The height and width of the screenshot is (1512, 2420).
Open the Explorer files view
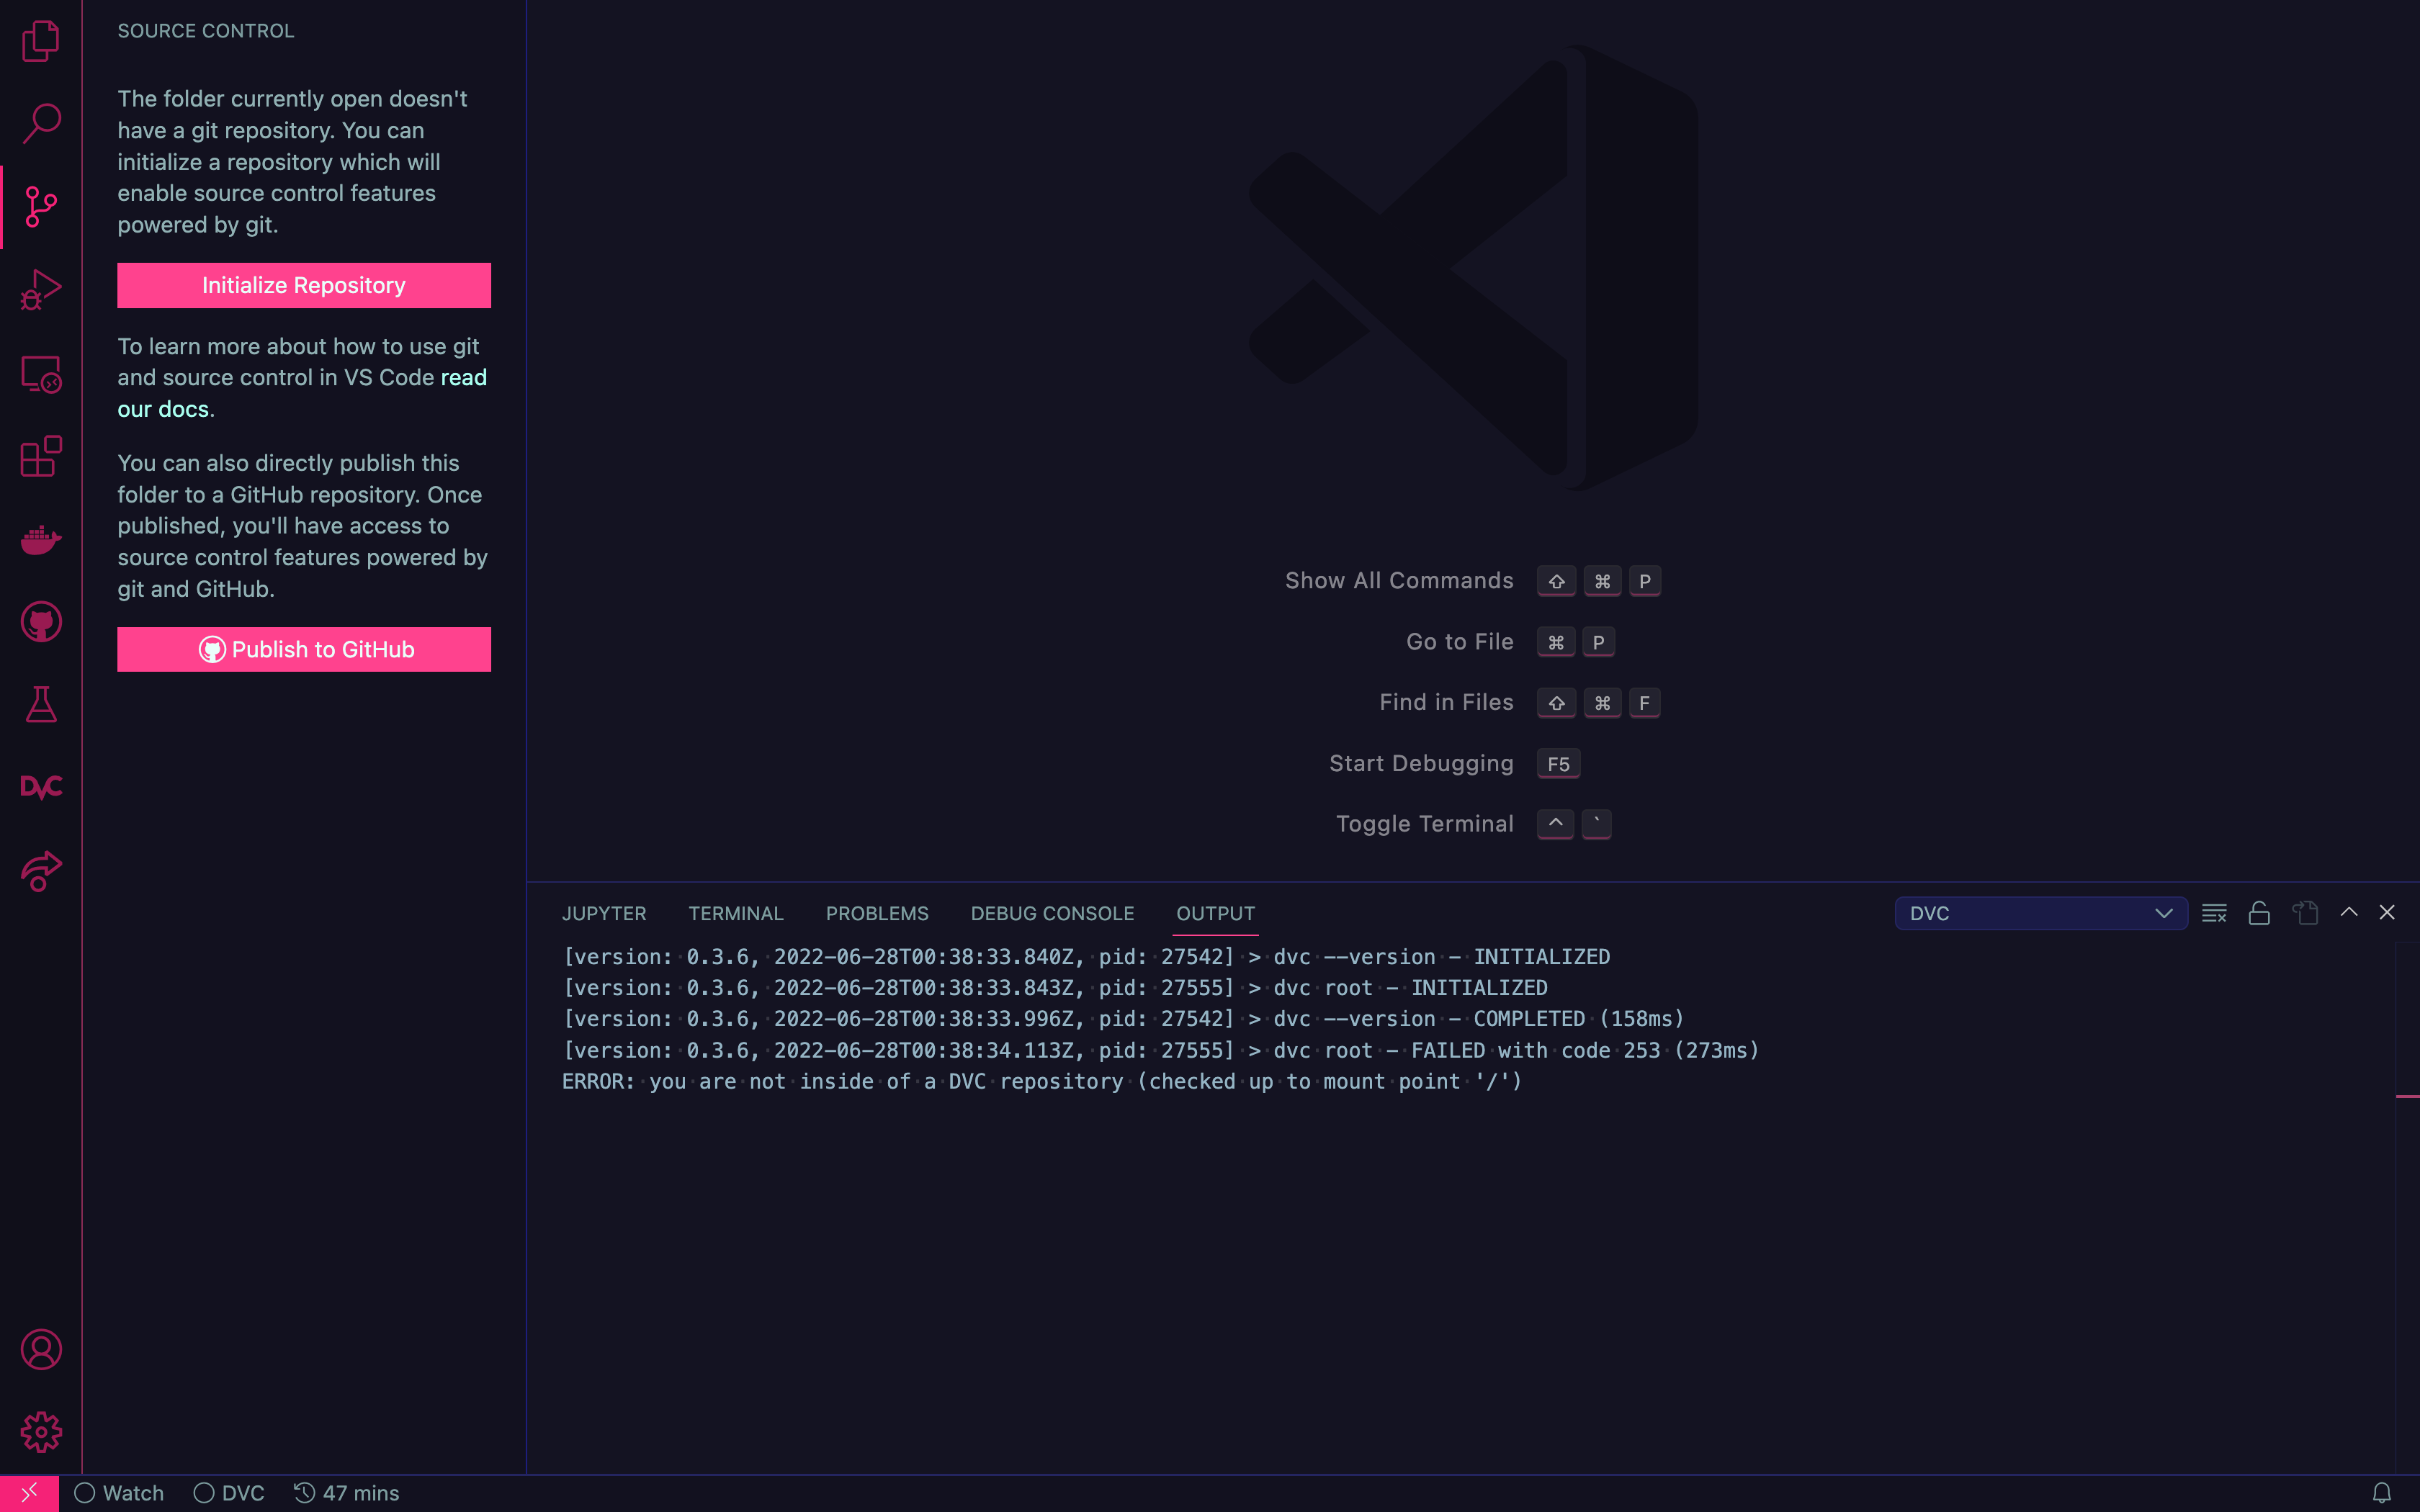click(x=41, y=41)
